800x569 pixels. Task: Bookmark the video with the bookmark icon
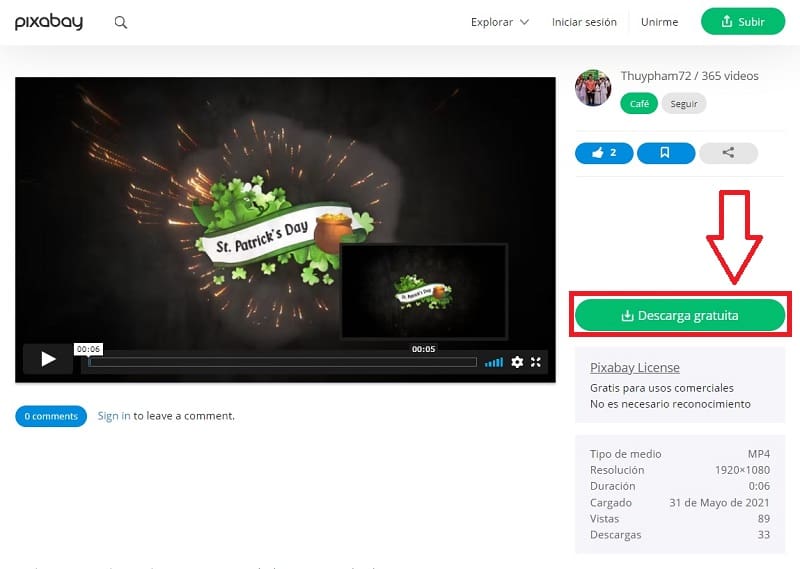(666, 153)
